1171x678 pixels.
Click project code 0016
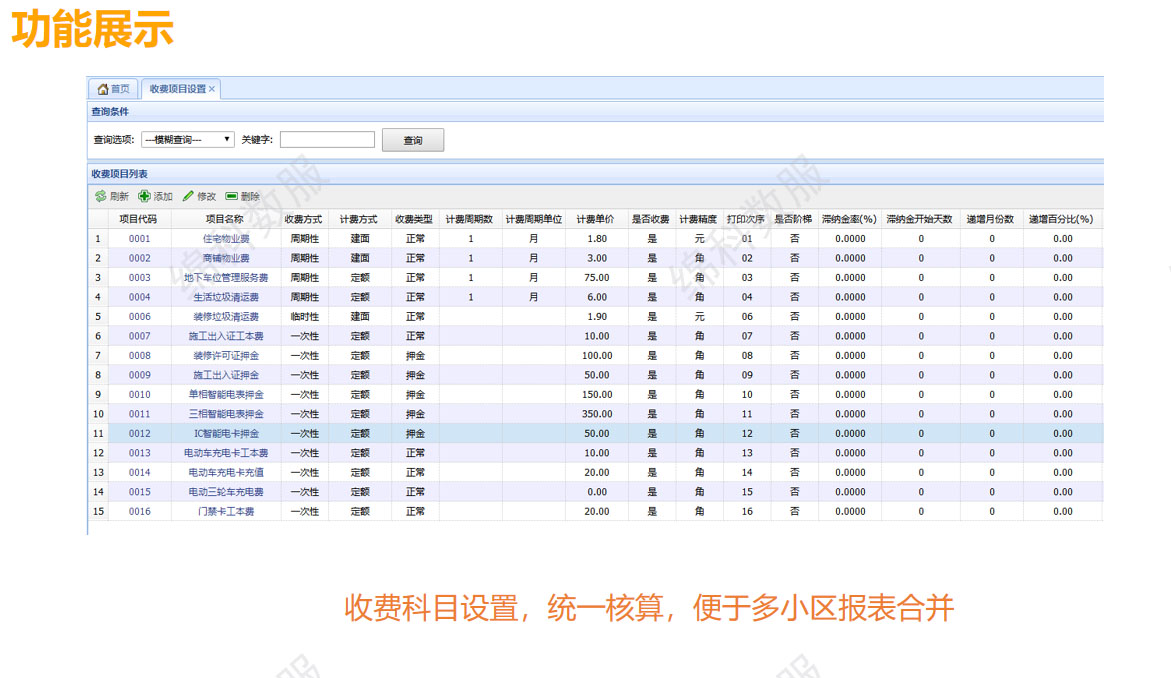pos(140,511)
